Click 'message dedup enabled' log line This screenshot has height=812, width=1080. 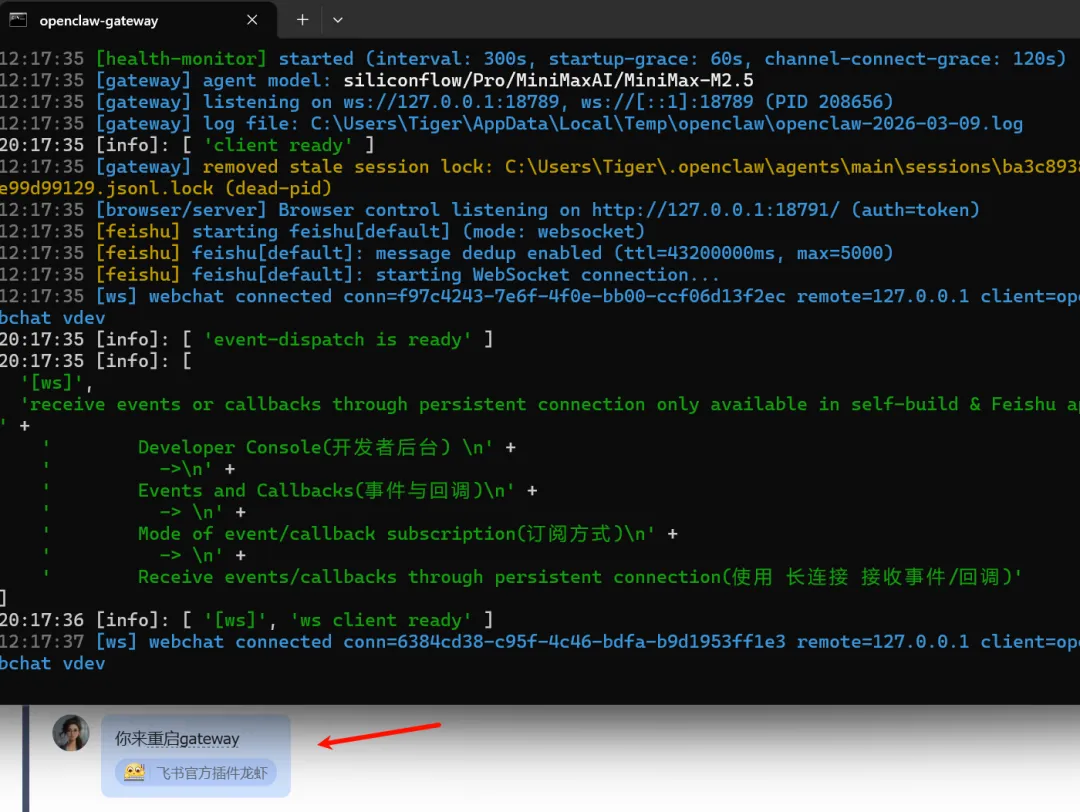[x=488, y=253]
